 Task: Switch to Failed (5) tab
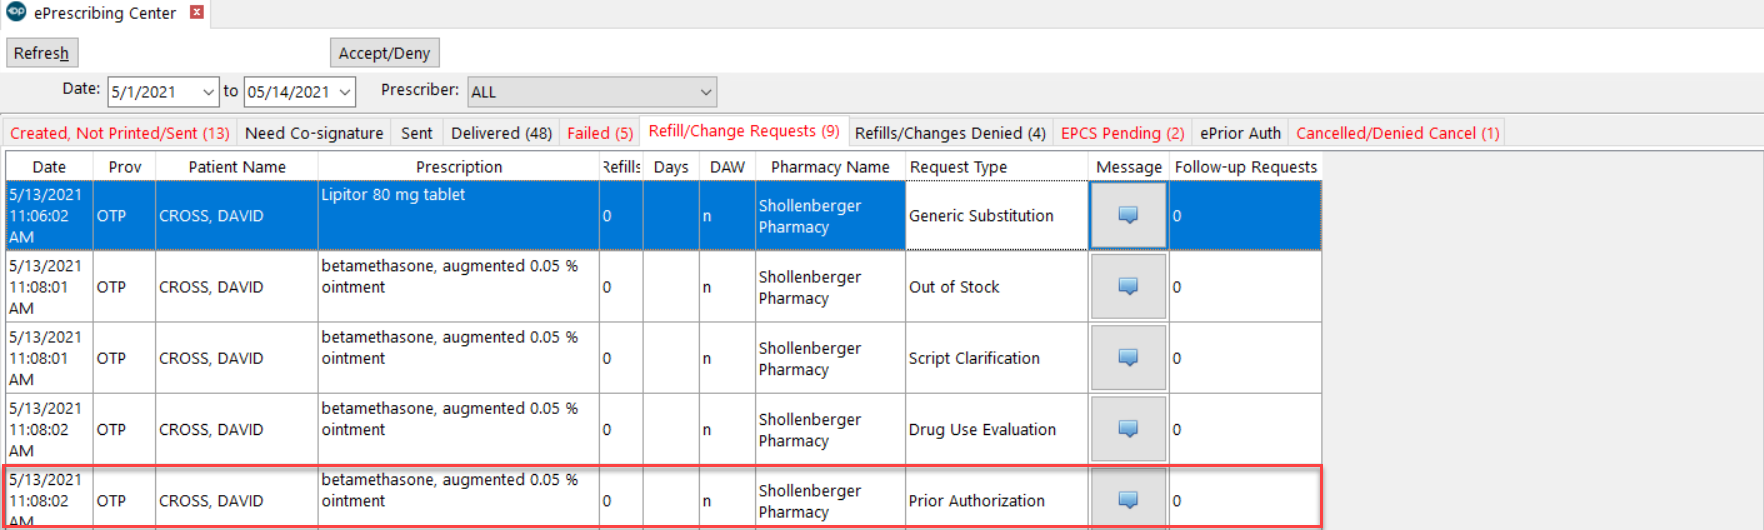point(600,133)
